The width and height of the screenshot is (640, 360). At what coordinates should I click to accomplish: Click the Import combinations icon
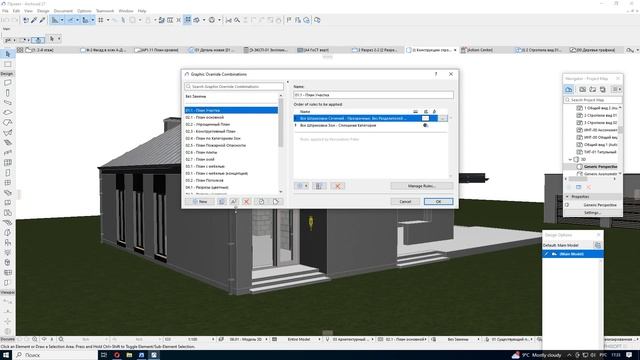(261, 202)
